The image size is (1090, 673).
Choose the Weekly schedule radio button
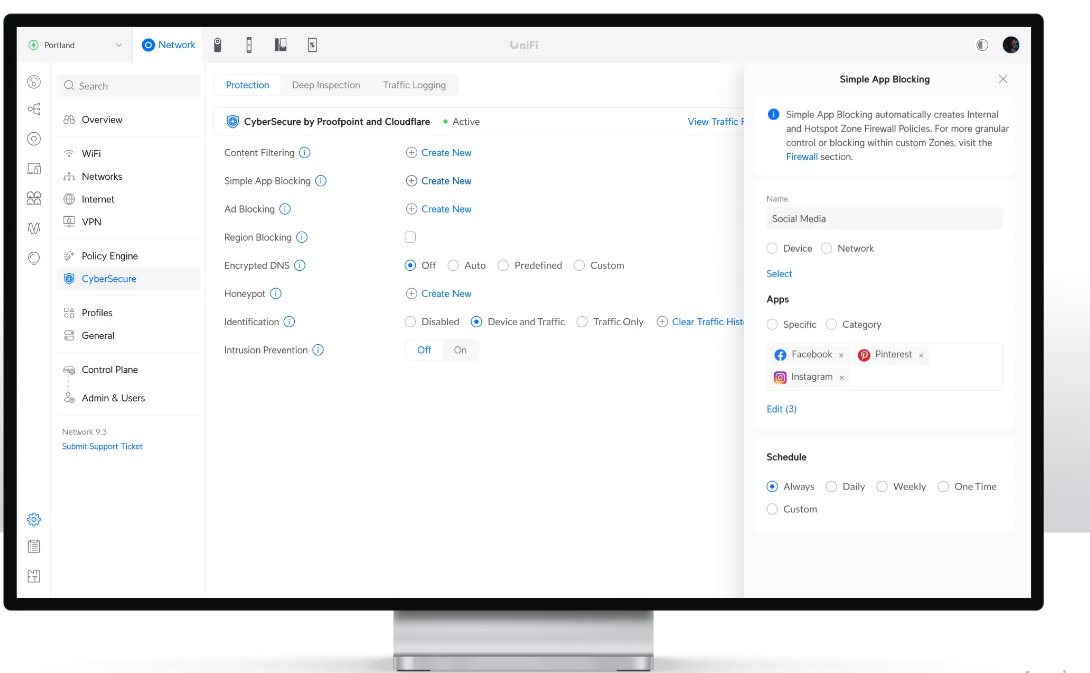tap(882, 487)
